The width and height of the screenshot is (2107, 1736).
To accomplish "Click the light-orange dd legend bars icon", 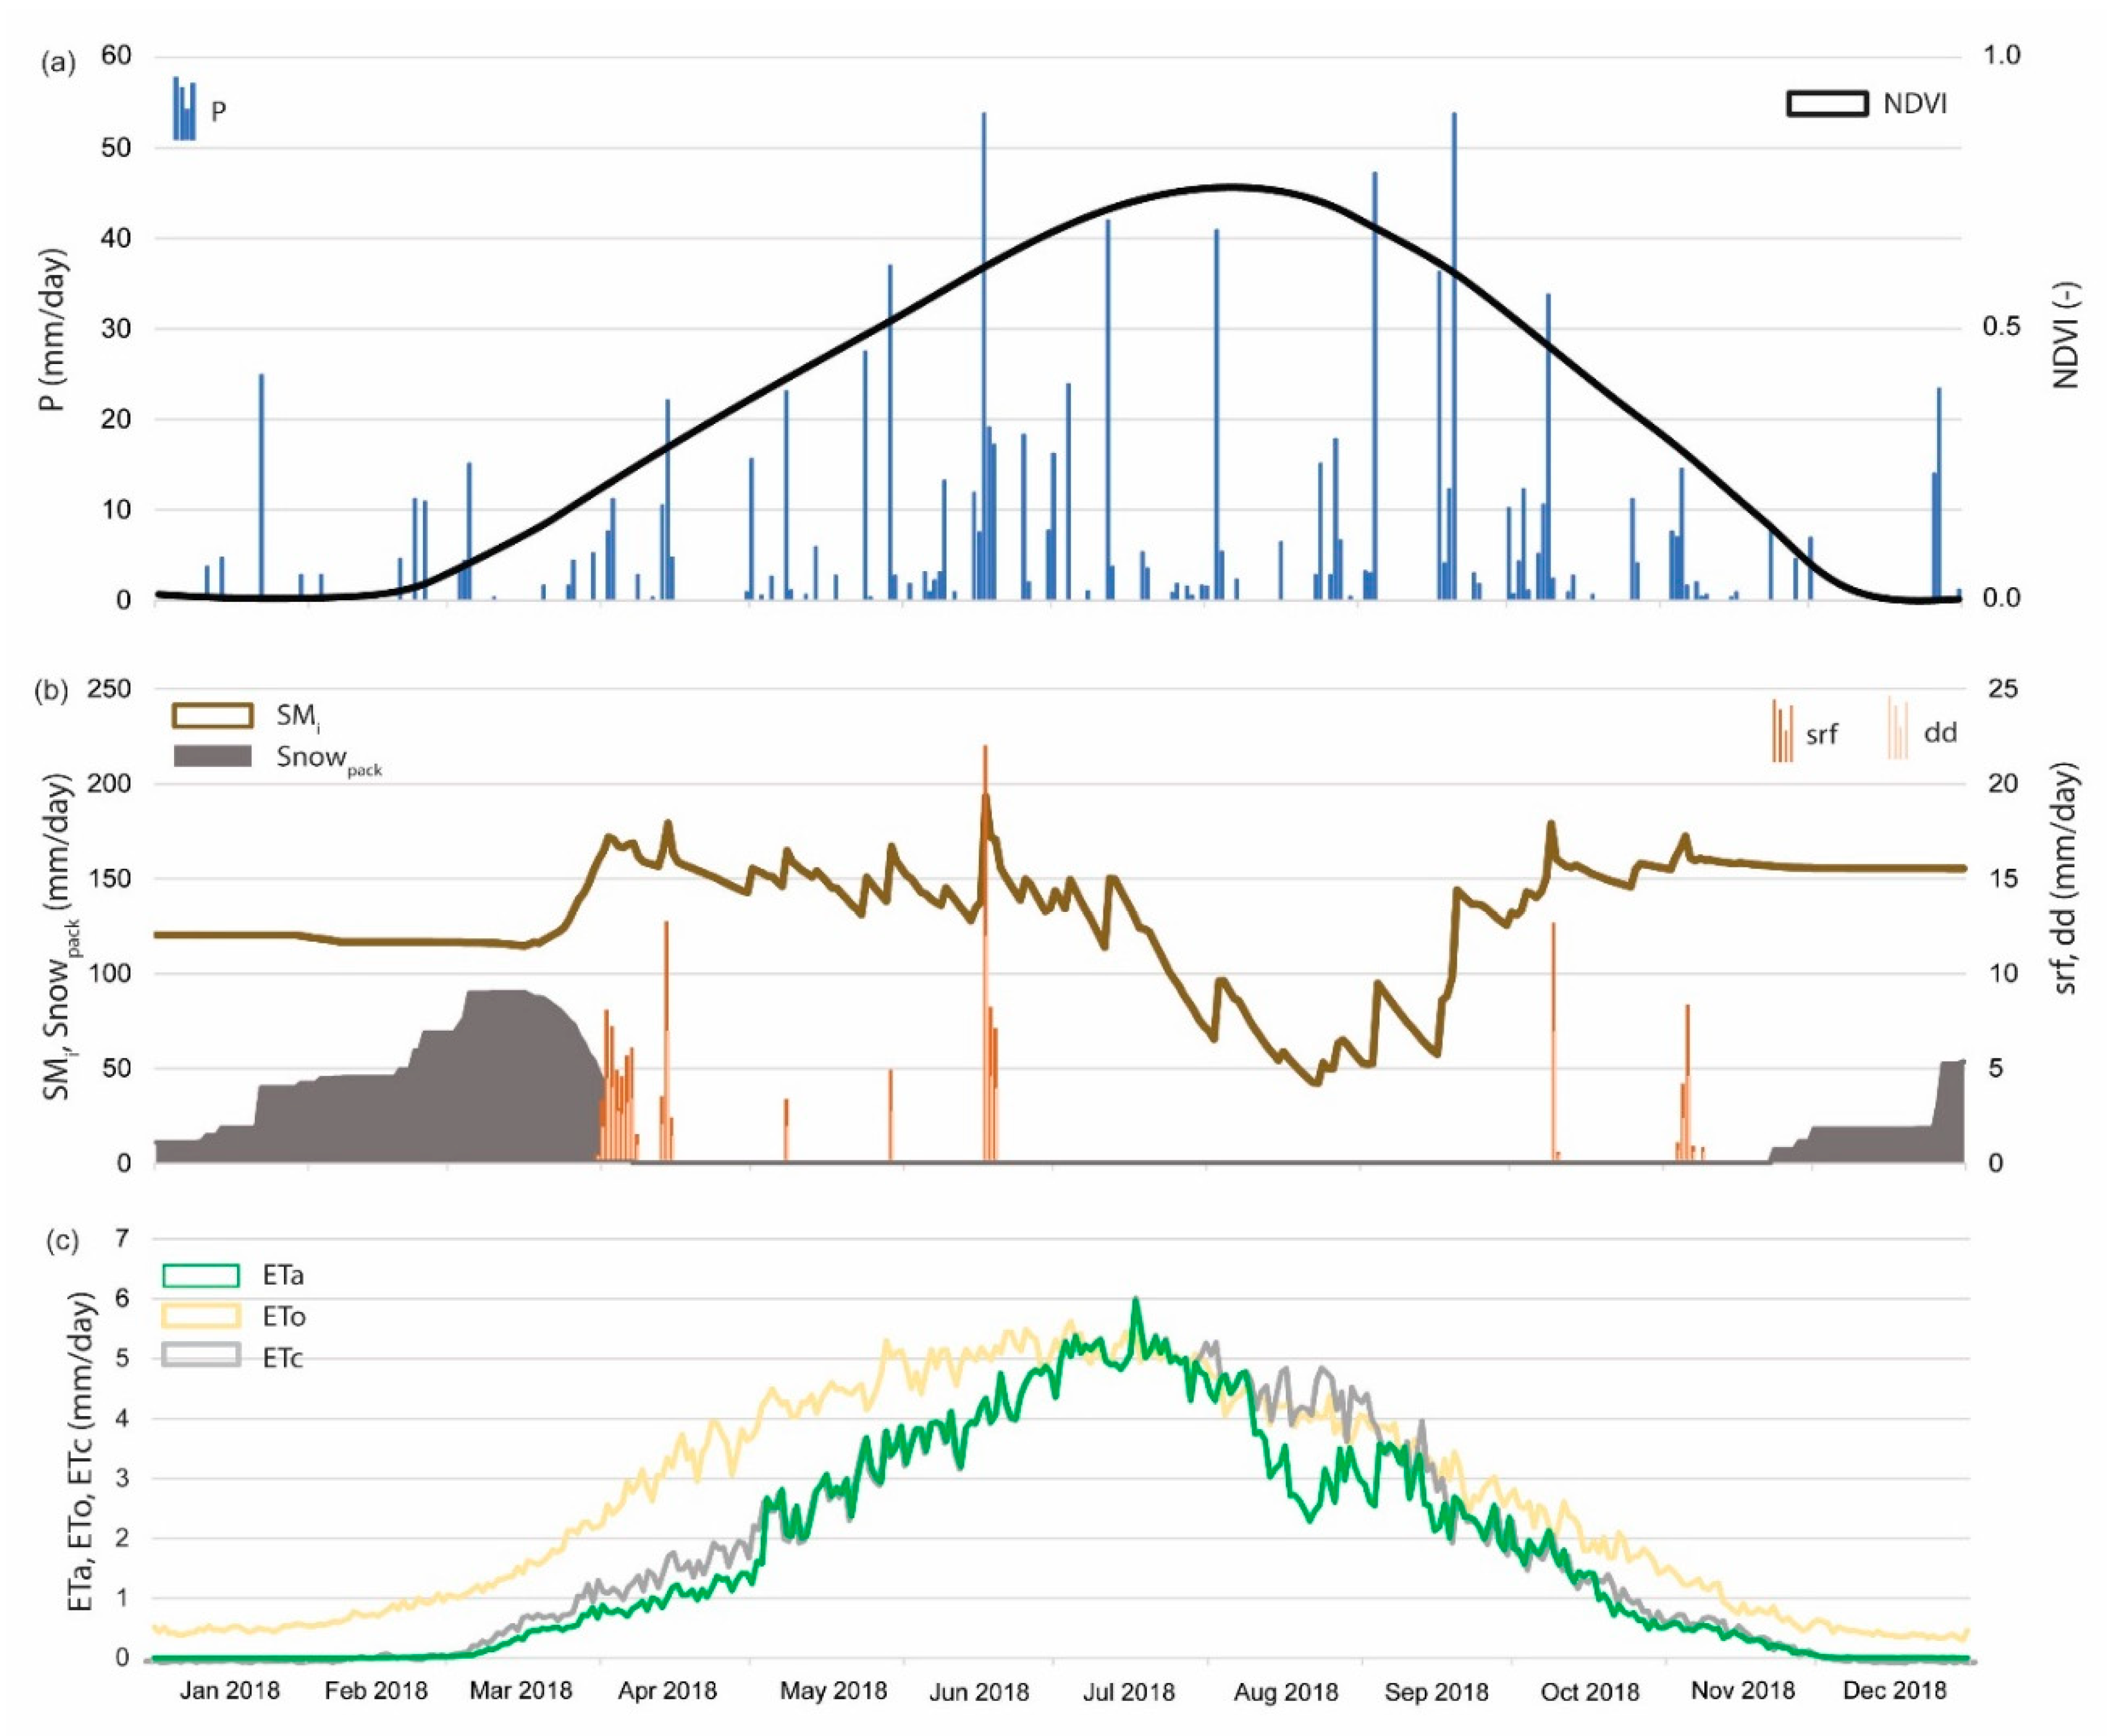I will 1897,729.
